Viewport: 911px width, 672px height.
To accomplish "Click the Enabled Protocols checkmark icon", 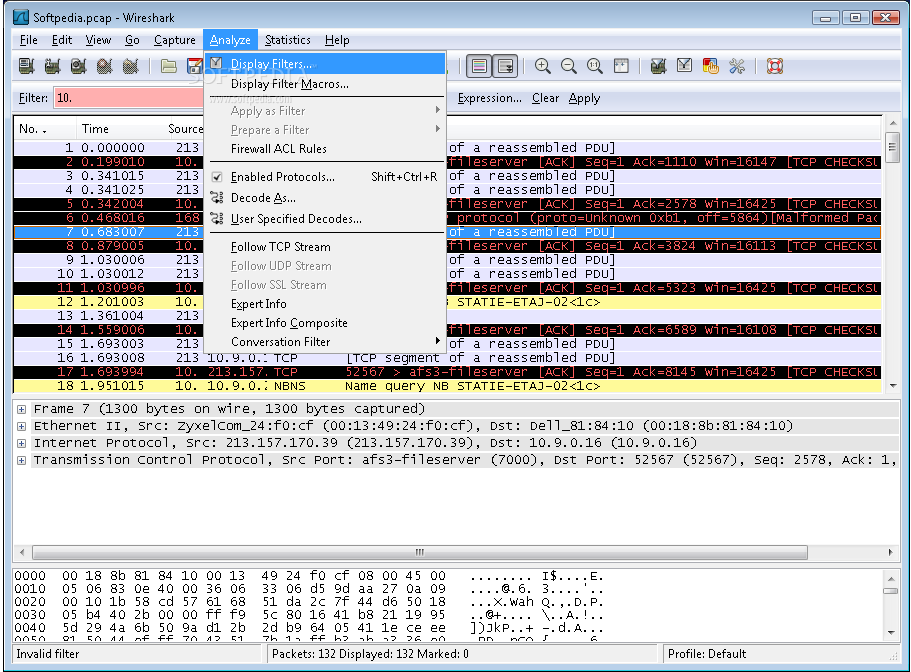I will 217,177.
